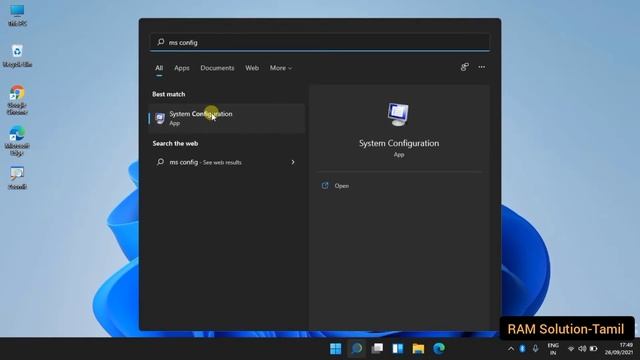Viewport: 640px width, 360px height.
Task: Show hidden system tray icons
Action: [x=511, y=349]
